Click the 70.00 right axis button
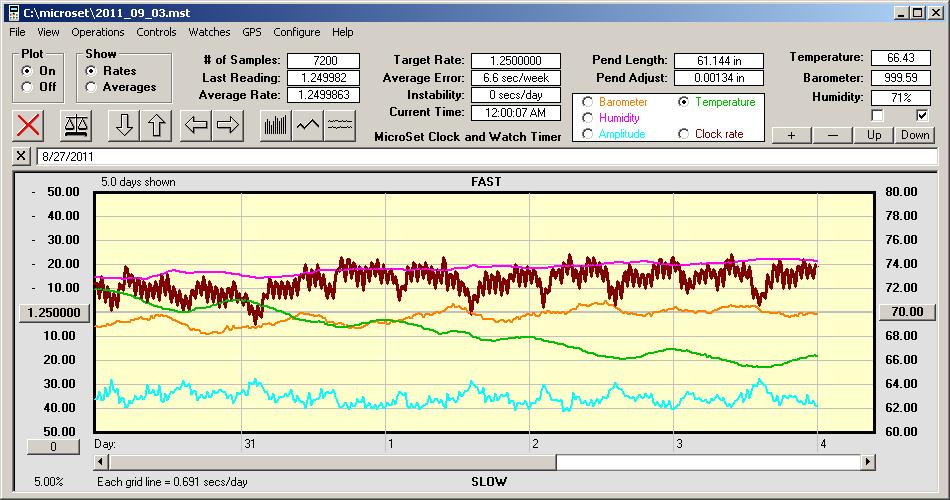Screen dimensions: 950x500 click(x=907, y=312)
